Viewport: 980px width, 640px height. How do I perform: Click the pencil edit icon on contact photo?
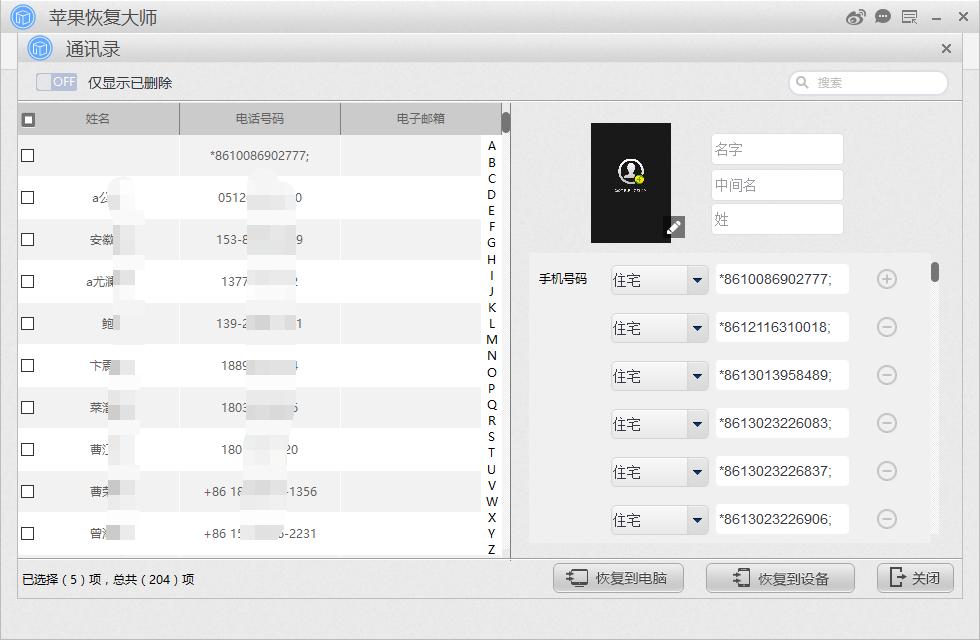(675, 227)
